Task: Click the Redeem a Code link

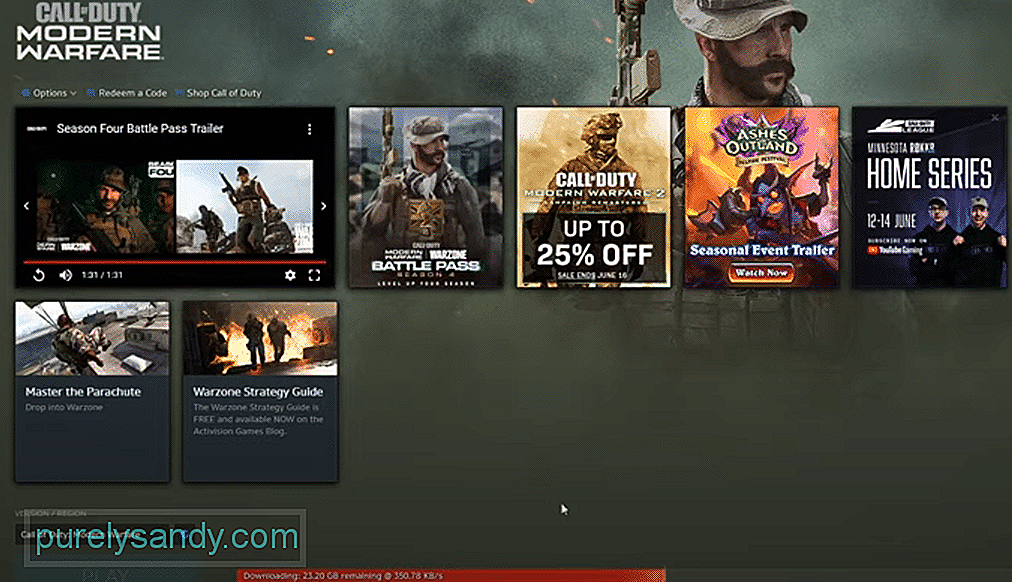Action: click(x=127, y=93)
